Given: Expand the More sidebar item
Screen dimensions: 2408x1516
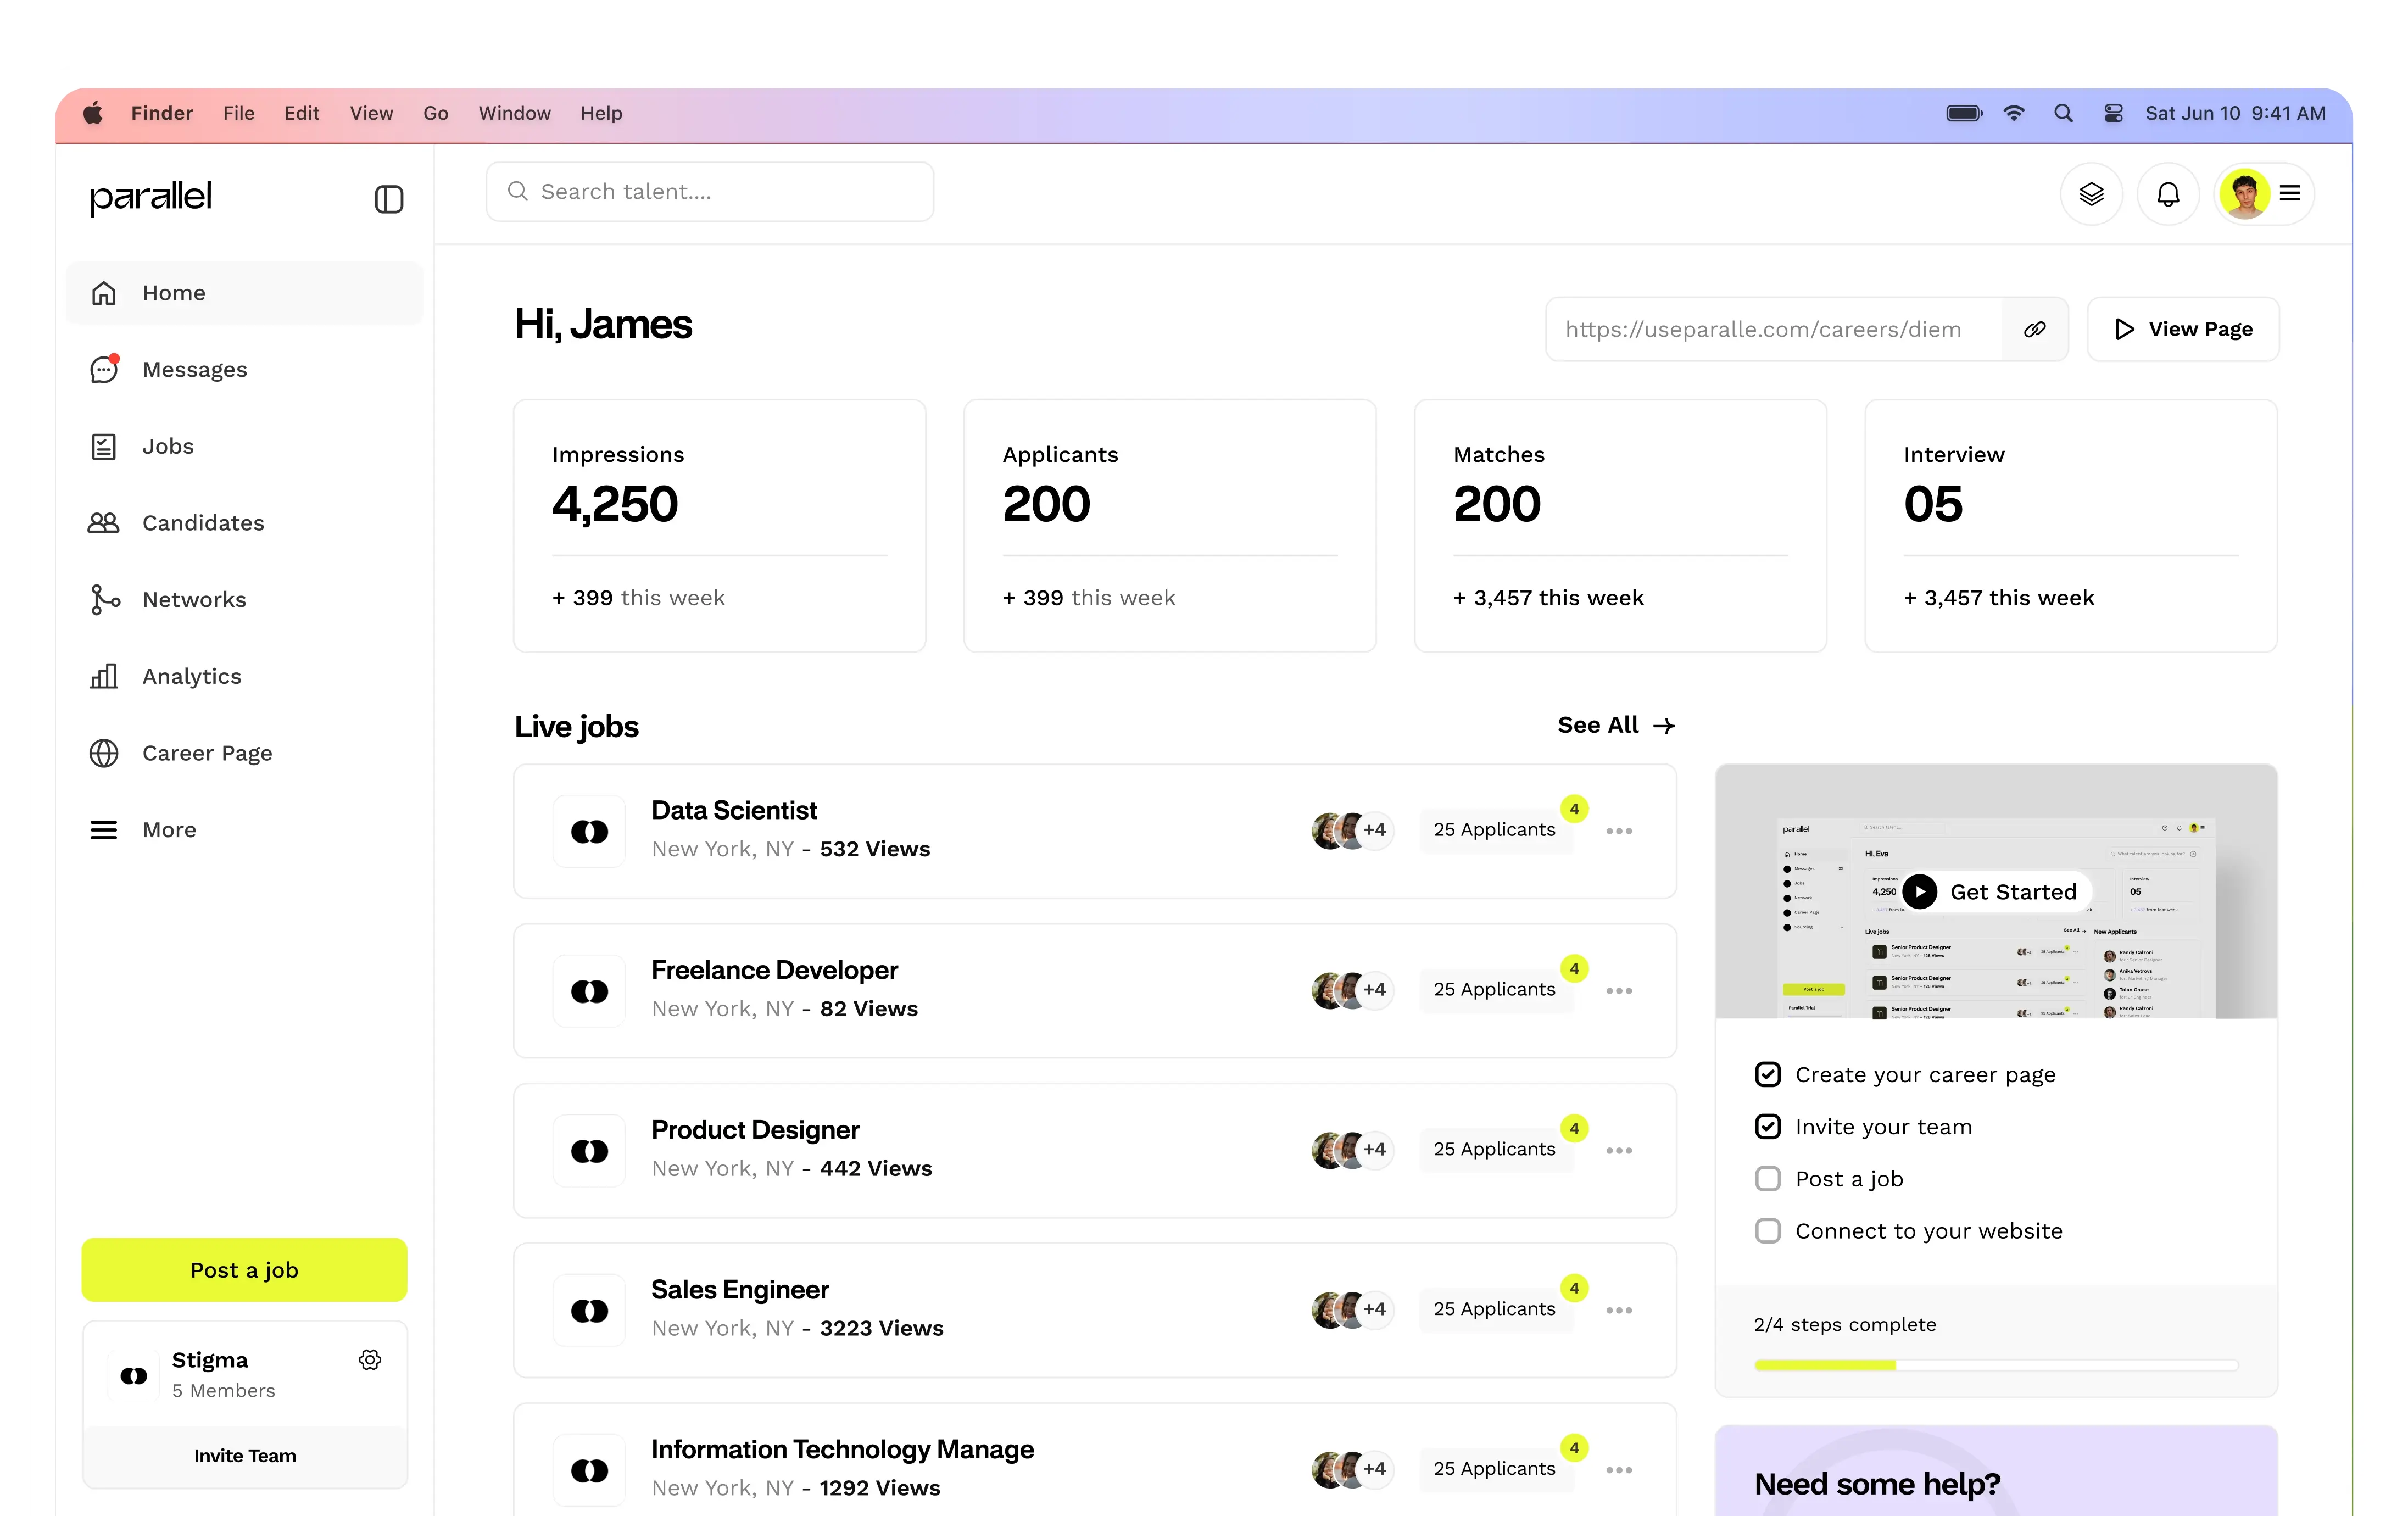Looking at the screenshot, I should [x=169, y=830].
